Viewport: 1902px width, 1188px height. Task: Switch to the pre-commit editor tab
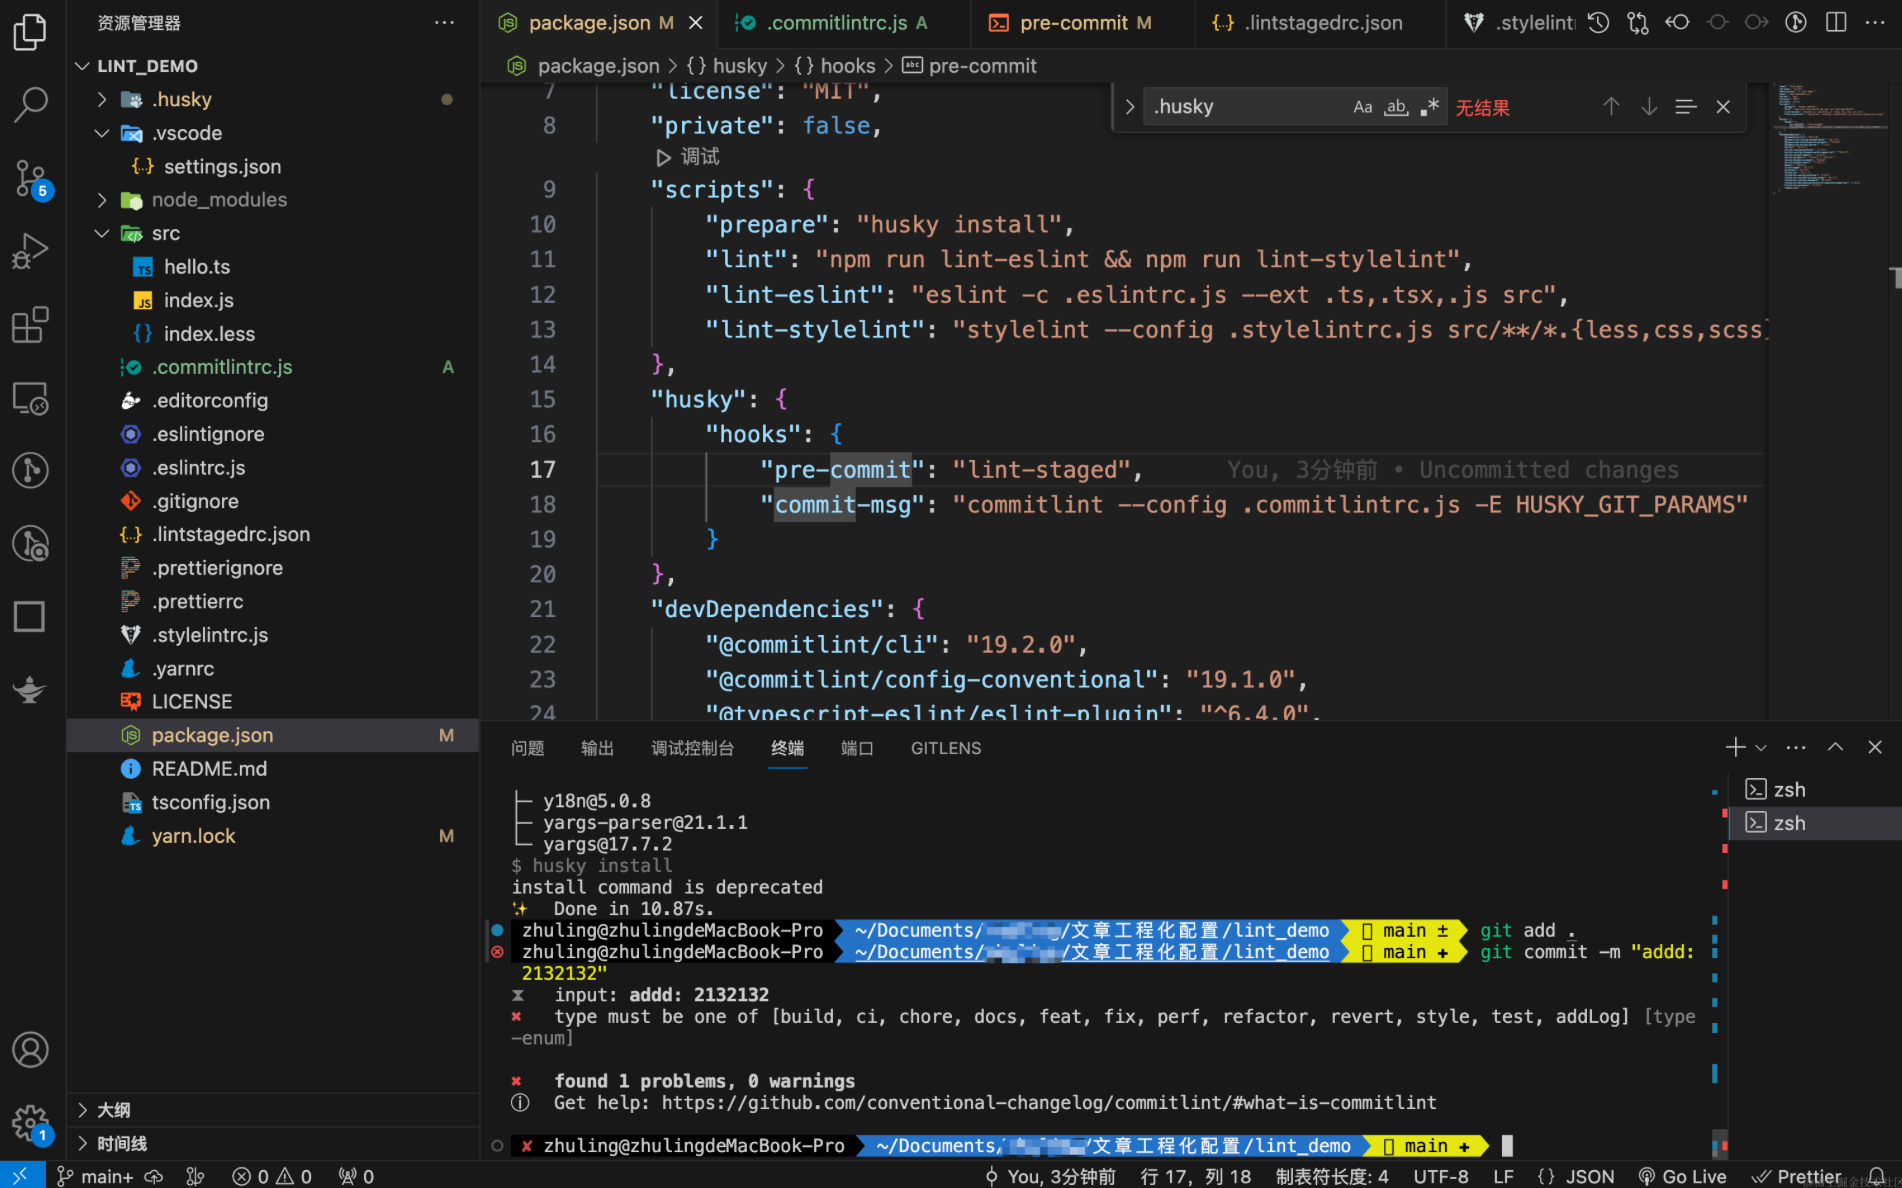[1083, 22]
